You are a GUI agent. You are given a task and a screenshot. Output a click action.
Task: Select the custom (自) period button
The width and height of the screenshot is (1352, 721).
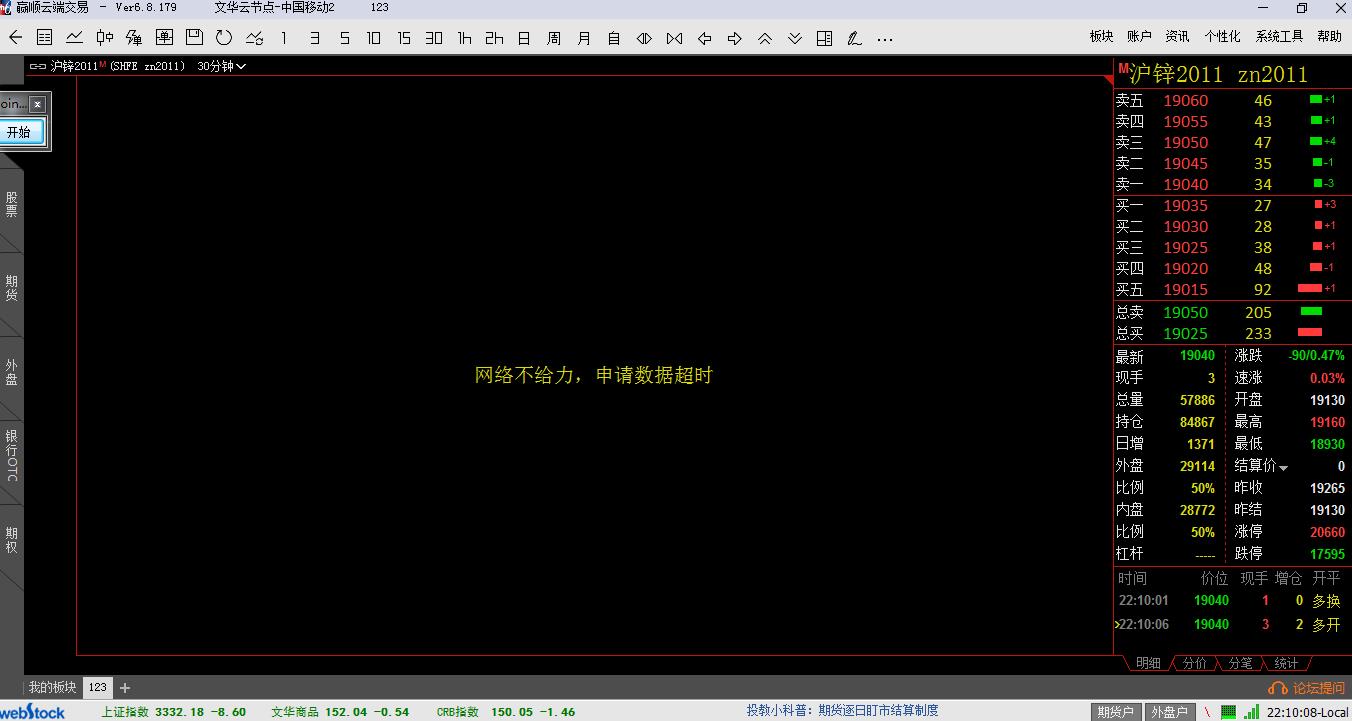point(614,38)
